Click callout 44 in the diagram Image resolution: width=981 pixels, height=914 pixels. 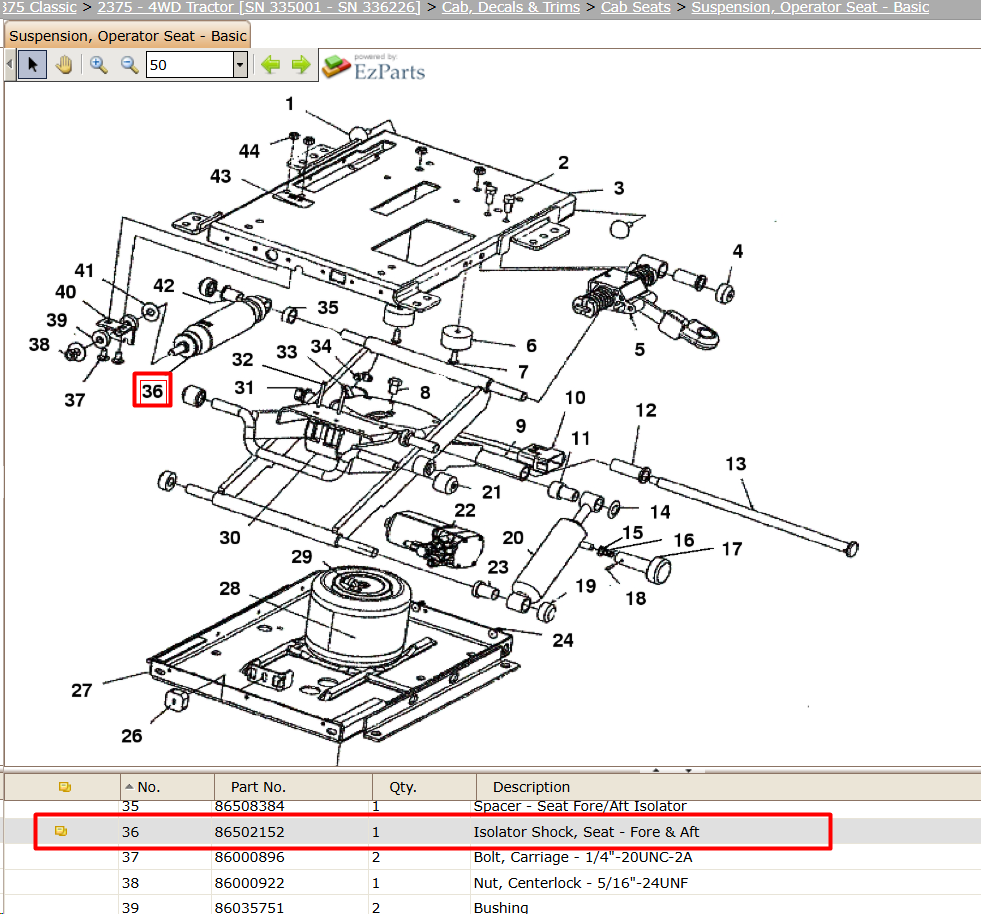tap(249, 151)
